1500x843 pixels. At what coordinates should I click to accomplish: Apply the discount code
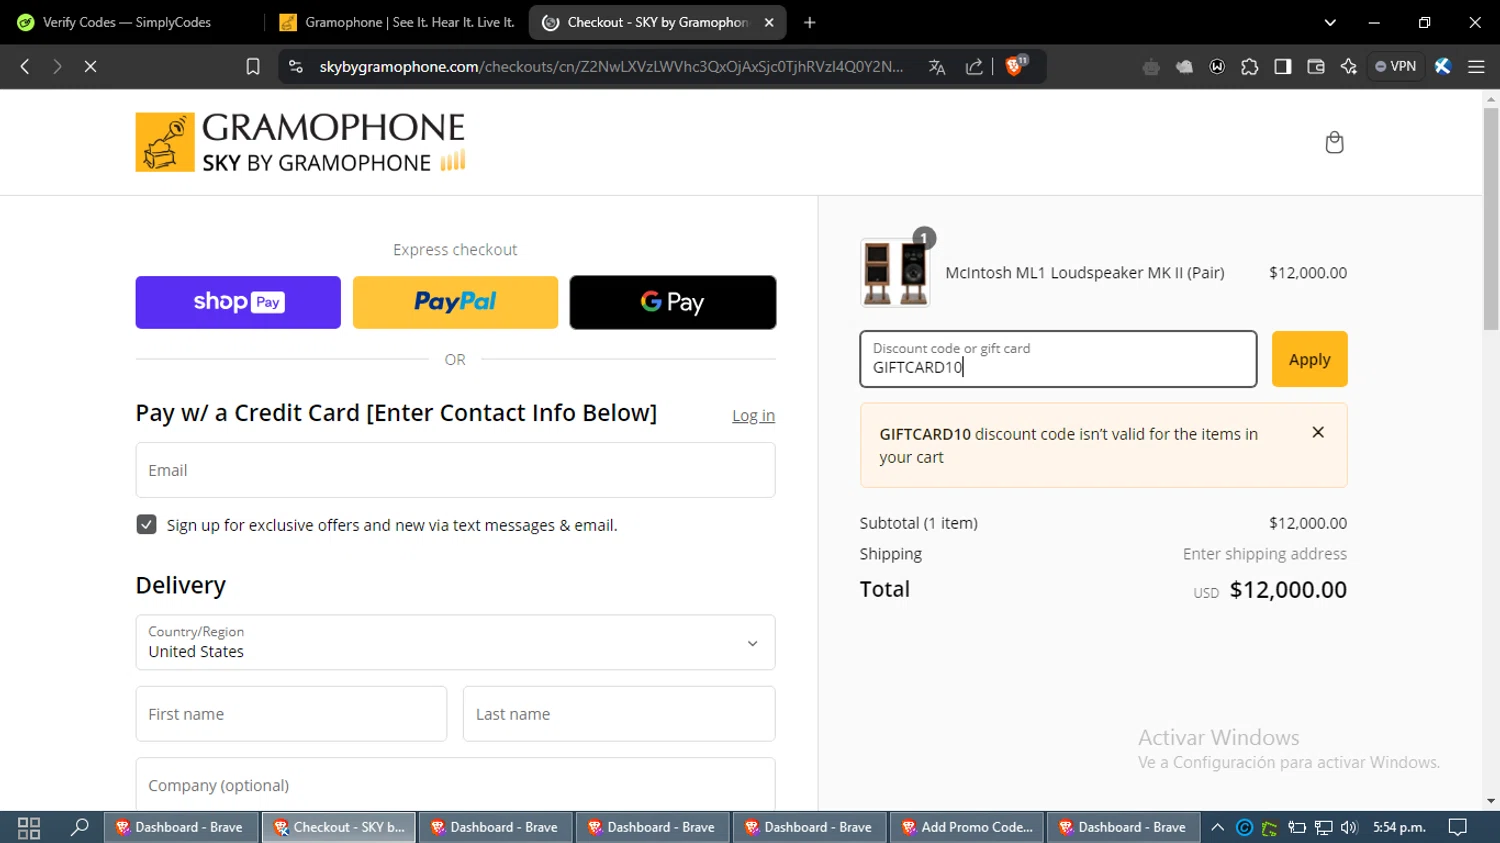coord(1309,359)
